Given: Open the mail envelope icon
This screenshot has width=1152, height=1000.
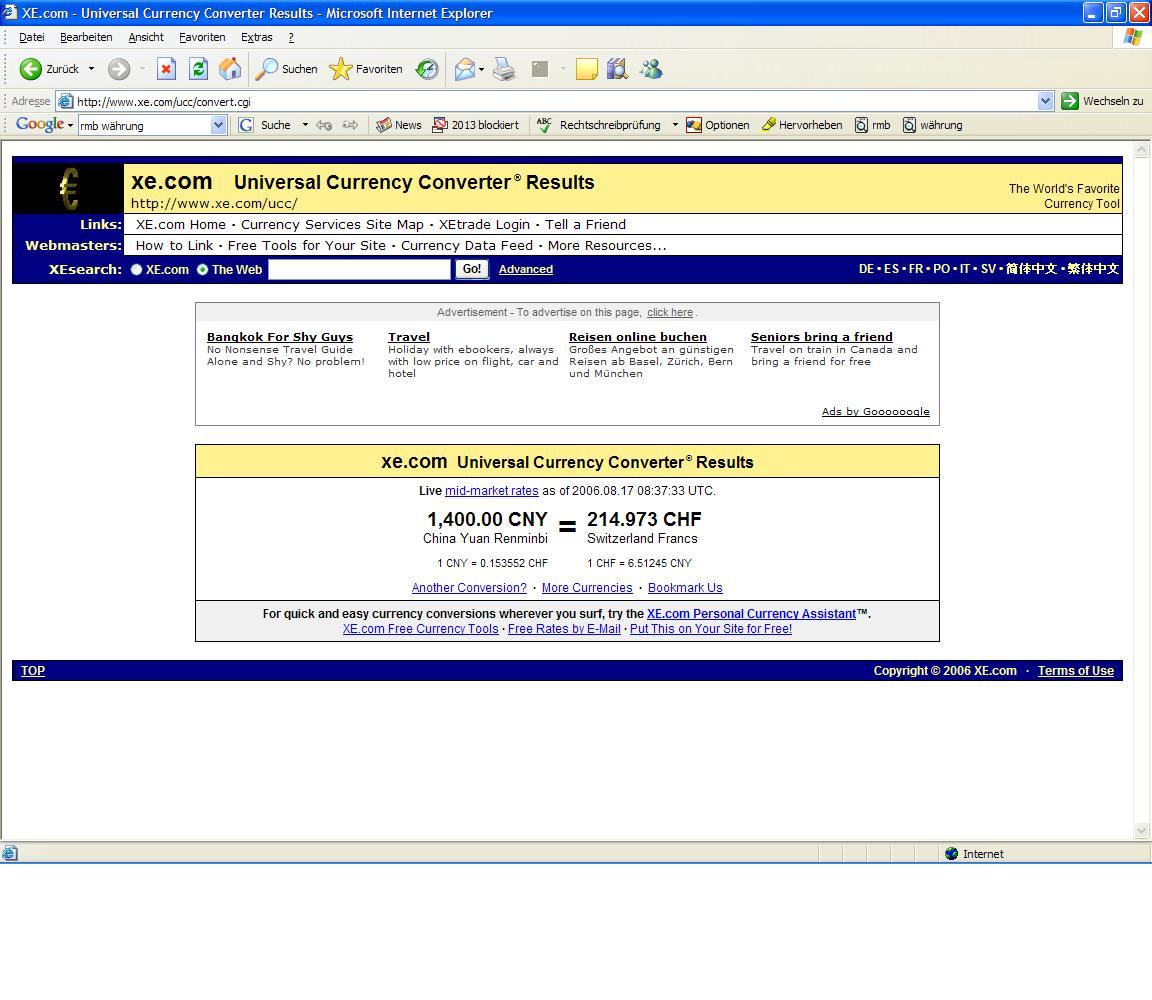Looking at the screenshot, I should [464, 69].
